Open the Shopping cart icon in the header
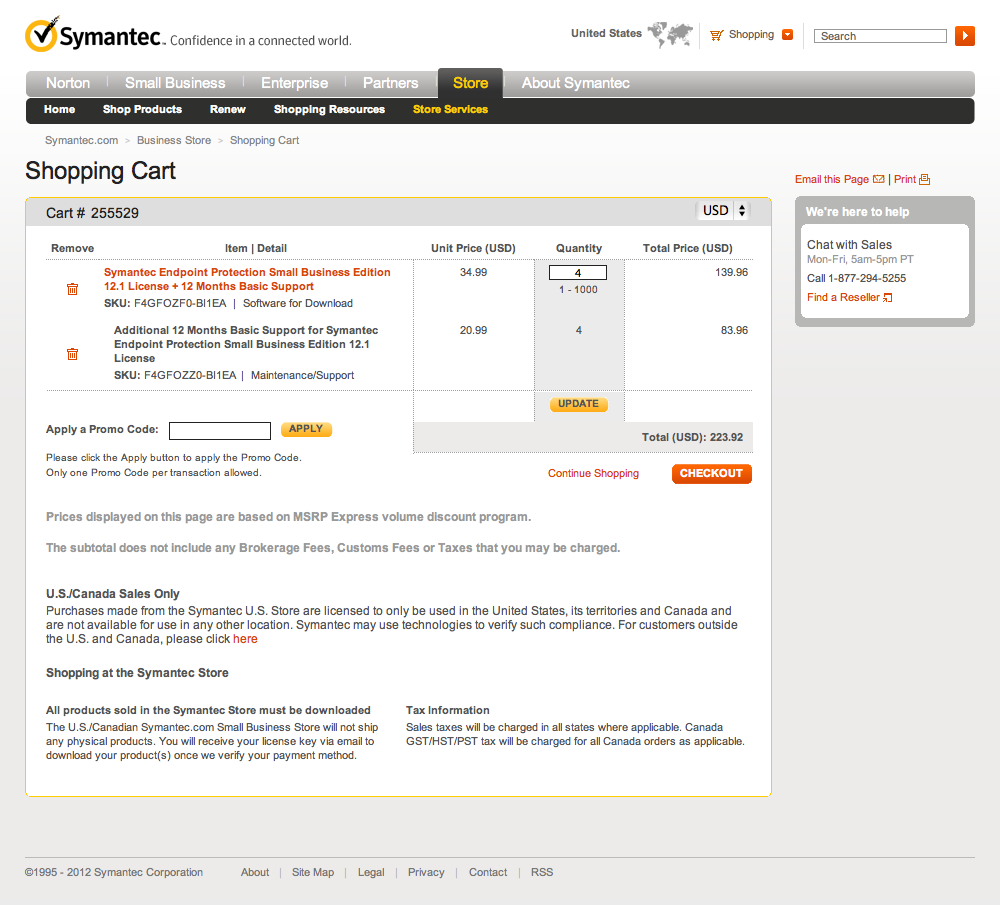 coord(716,34)
